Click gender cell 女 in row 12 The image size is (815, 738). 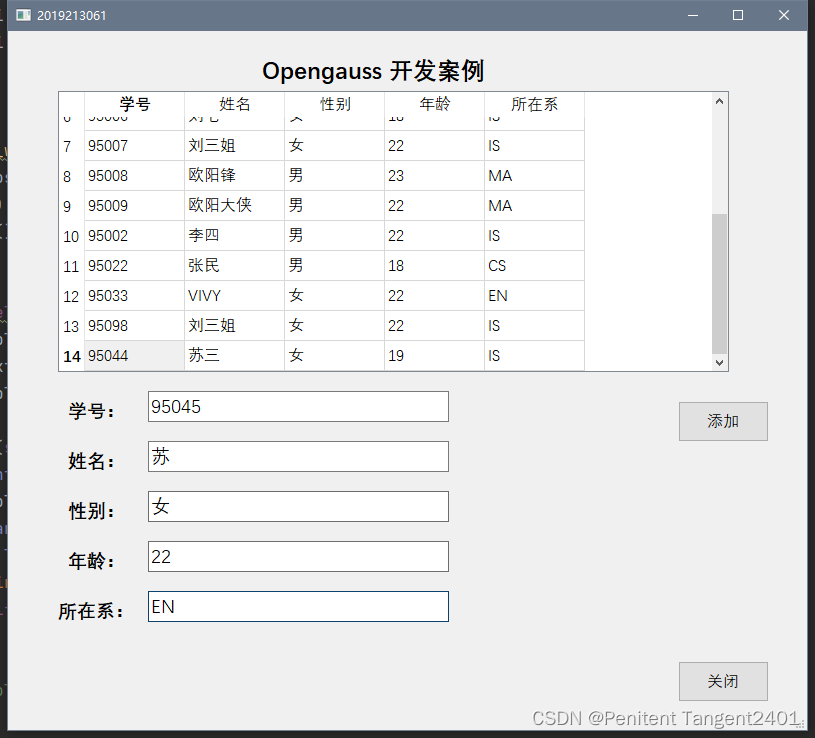pos(335,296)
